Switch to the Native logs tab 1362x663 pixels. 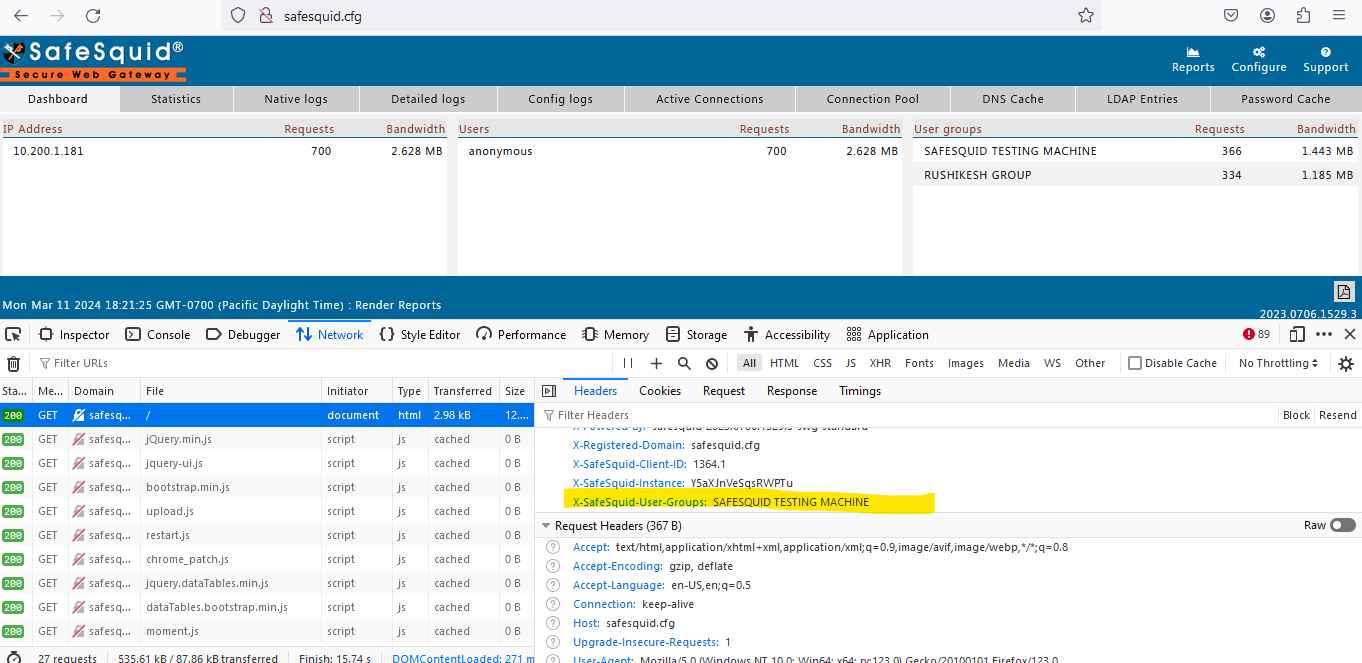coord(296,99)
